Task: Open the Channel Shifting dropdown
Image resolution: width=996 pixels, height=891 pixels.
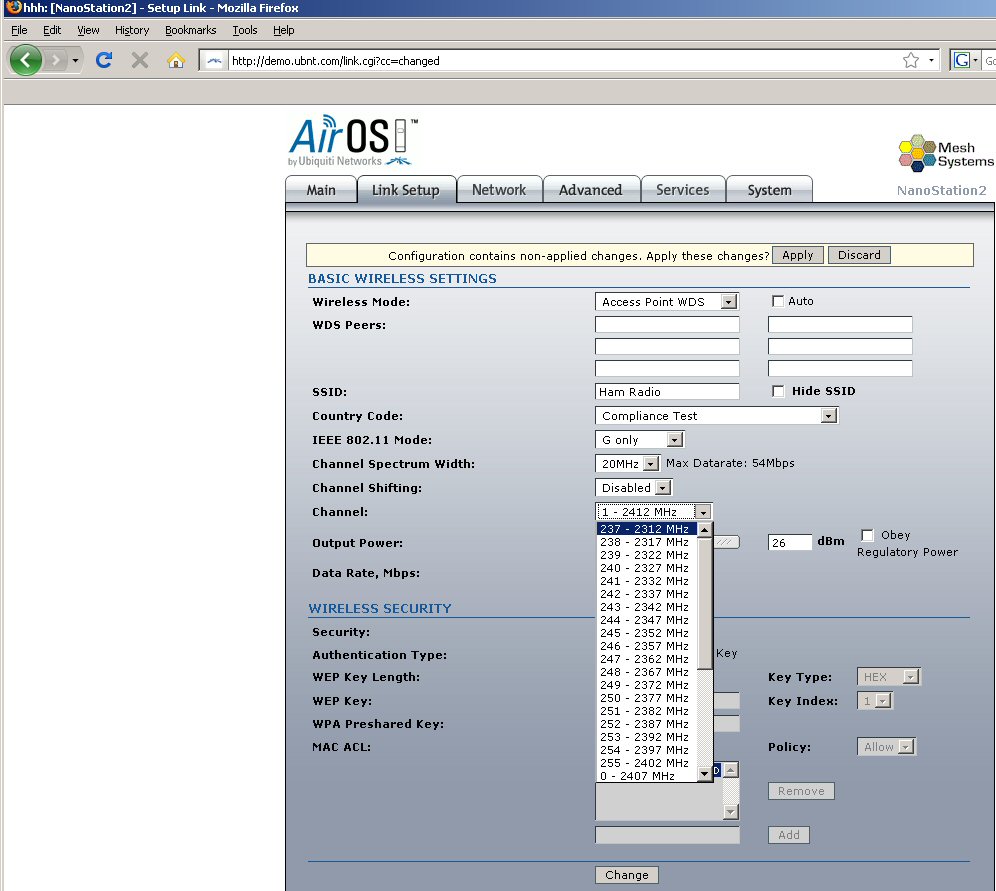Action: click(633, 488)
